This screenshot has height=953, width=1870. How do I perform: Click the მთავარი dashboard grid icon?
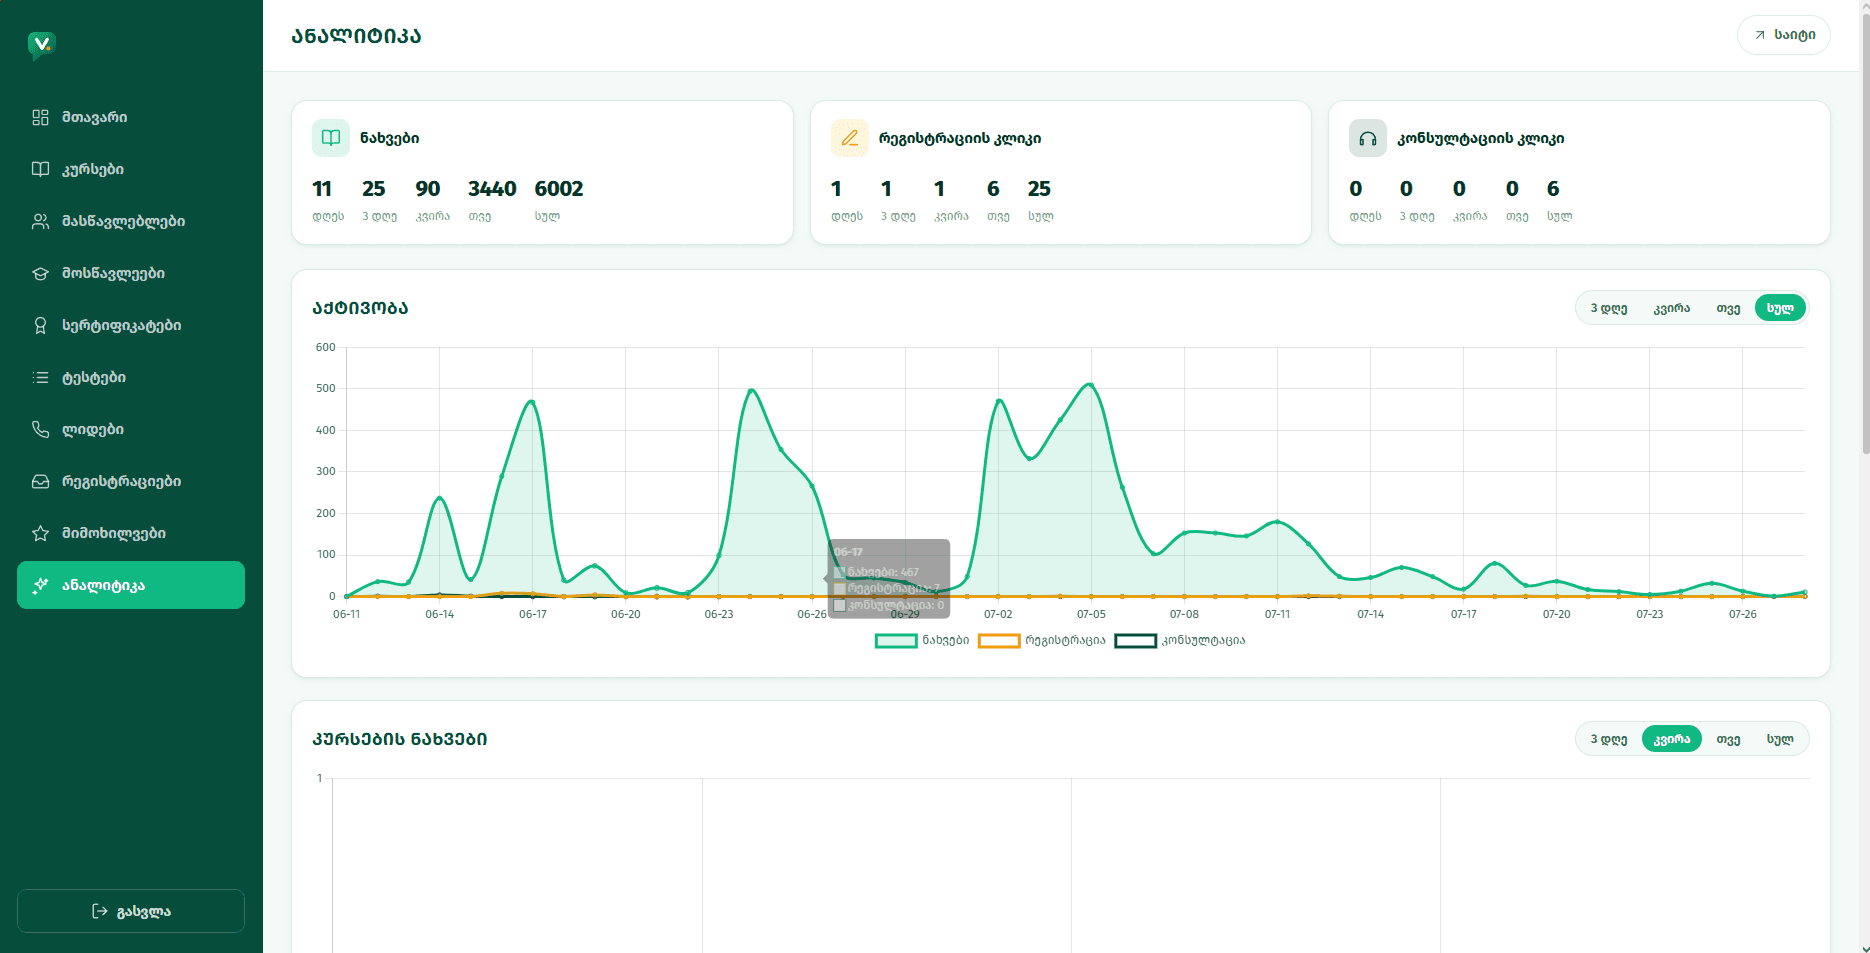(40, 117)
